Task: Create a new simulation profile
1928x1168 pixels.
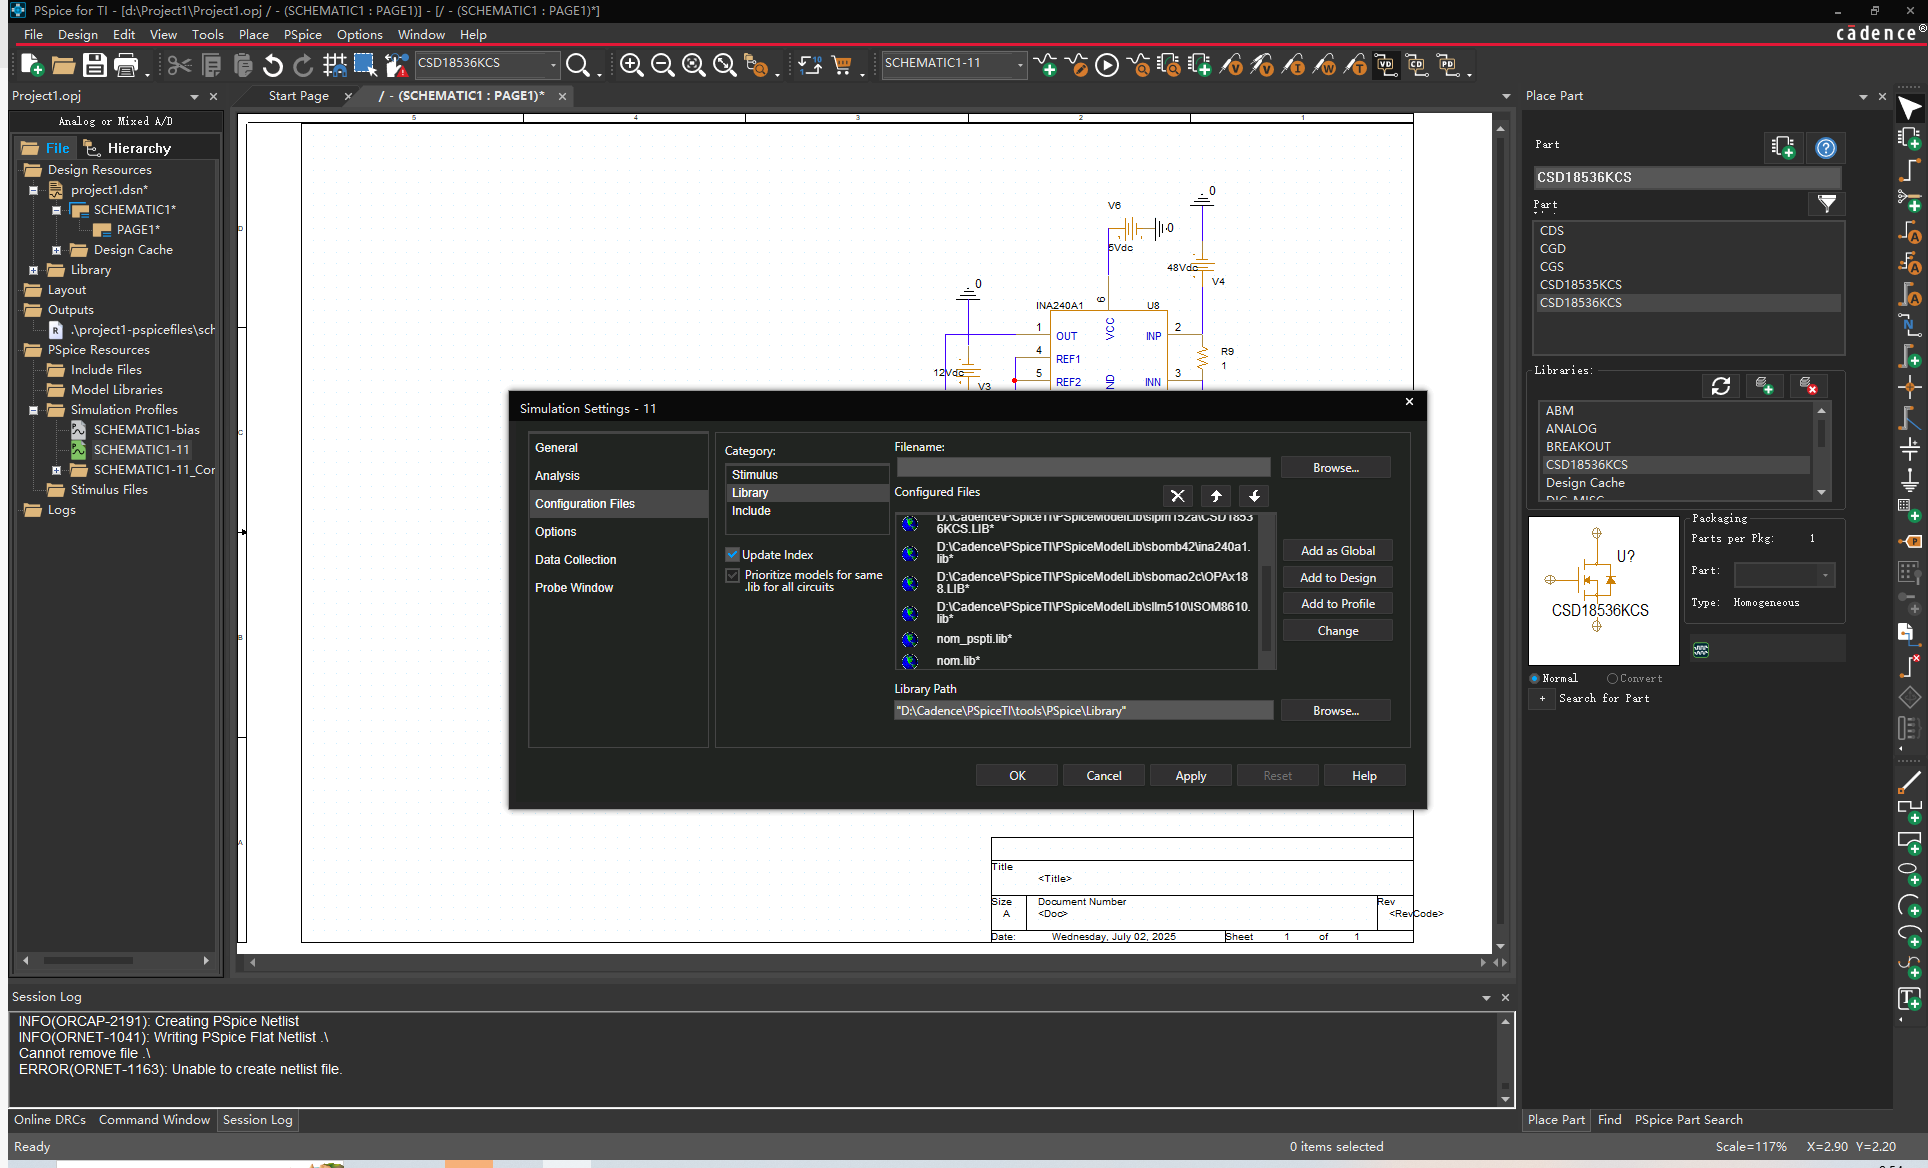Action: coord(1045,65)
